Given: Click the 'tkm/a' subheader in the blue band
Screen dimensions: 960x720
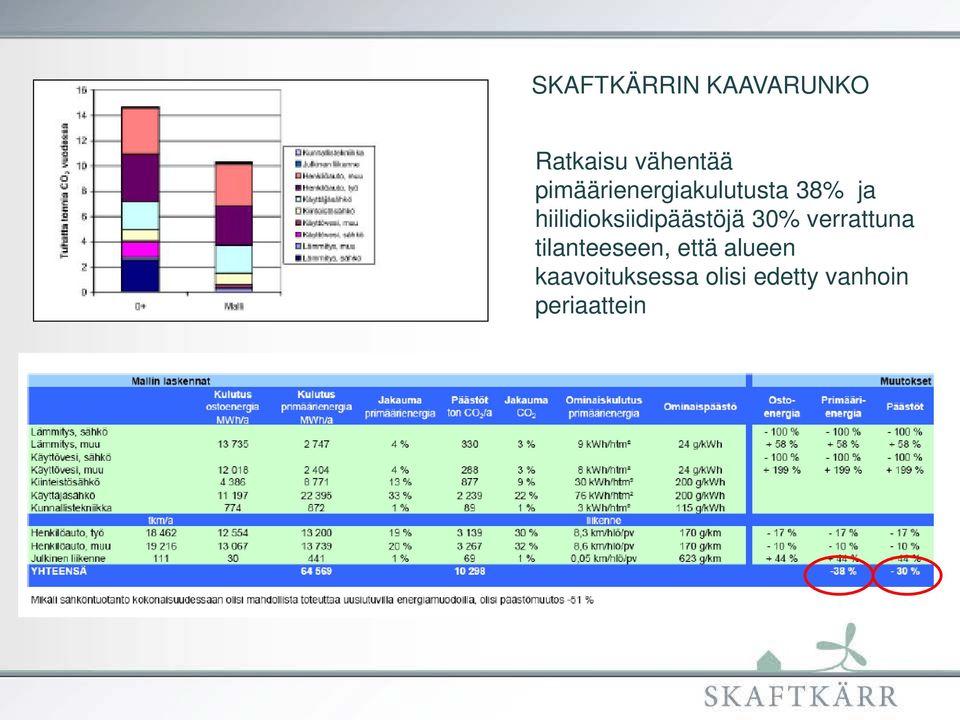Looking at the screenshot, I should click(161, 520).
